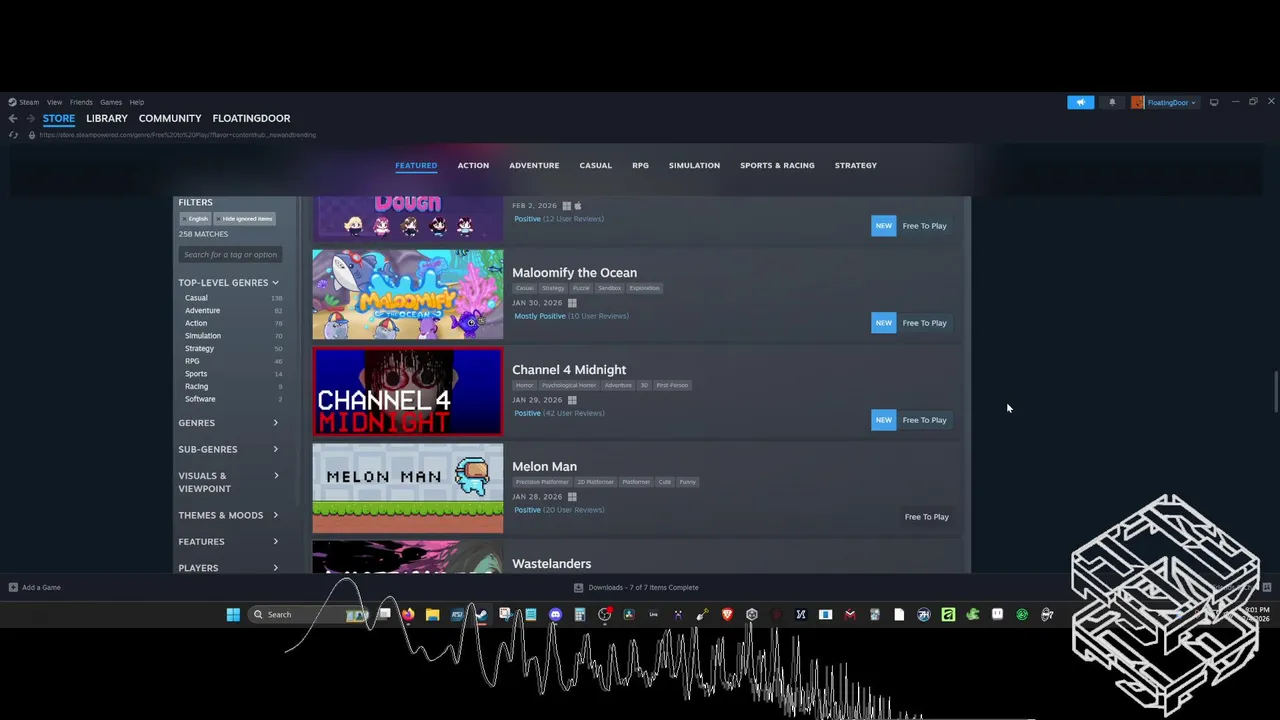Expand the Visuals & Viewpoint section
1280x720 pixels.
click(229, 482)
